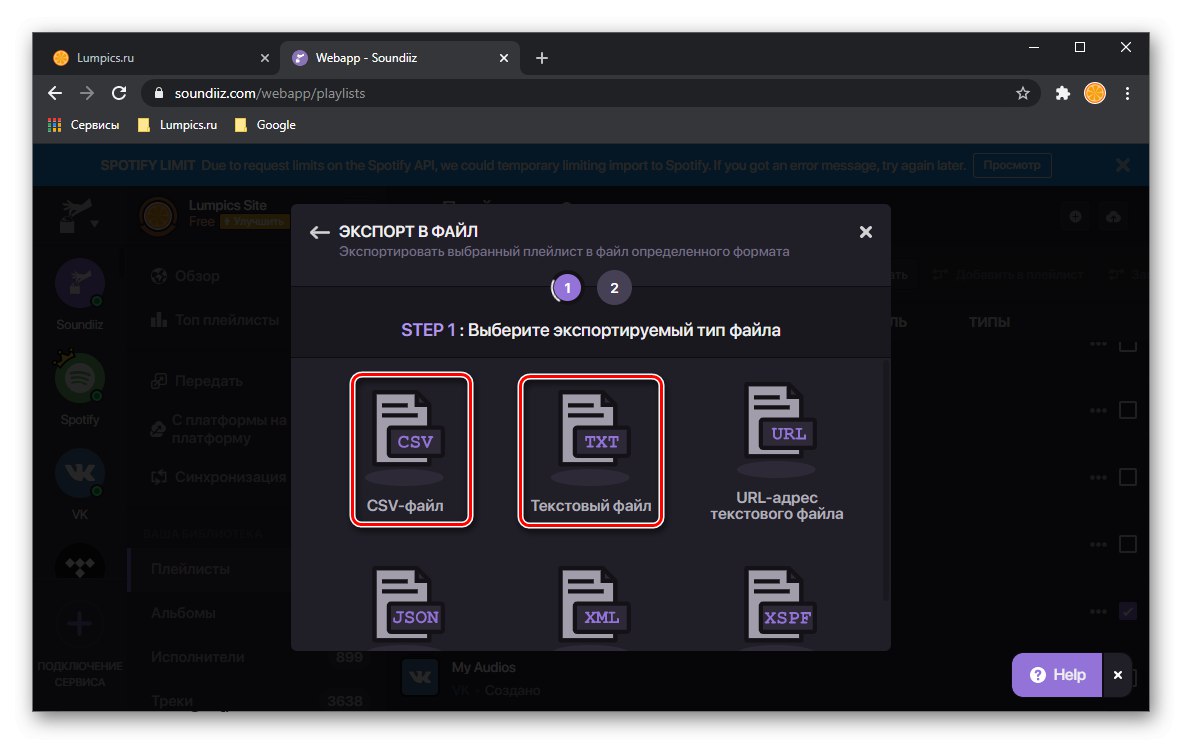
Task: Open Плейлисты in the library menu
Action: [x=190, y=569]
